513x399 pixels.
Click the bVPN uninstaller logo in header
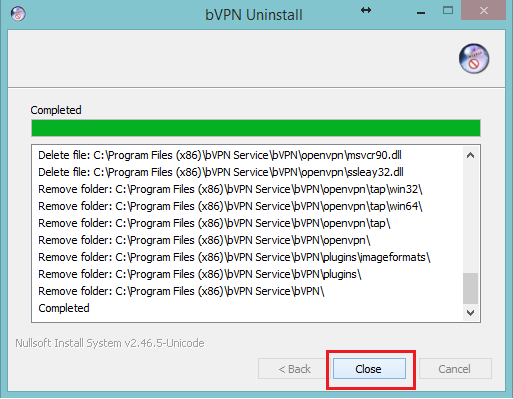(474, 58)
